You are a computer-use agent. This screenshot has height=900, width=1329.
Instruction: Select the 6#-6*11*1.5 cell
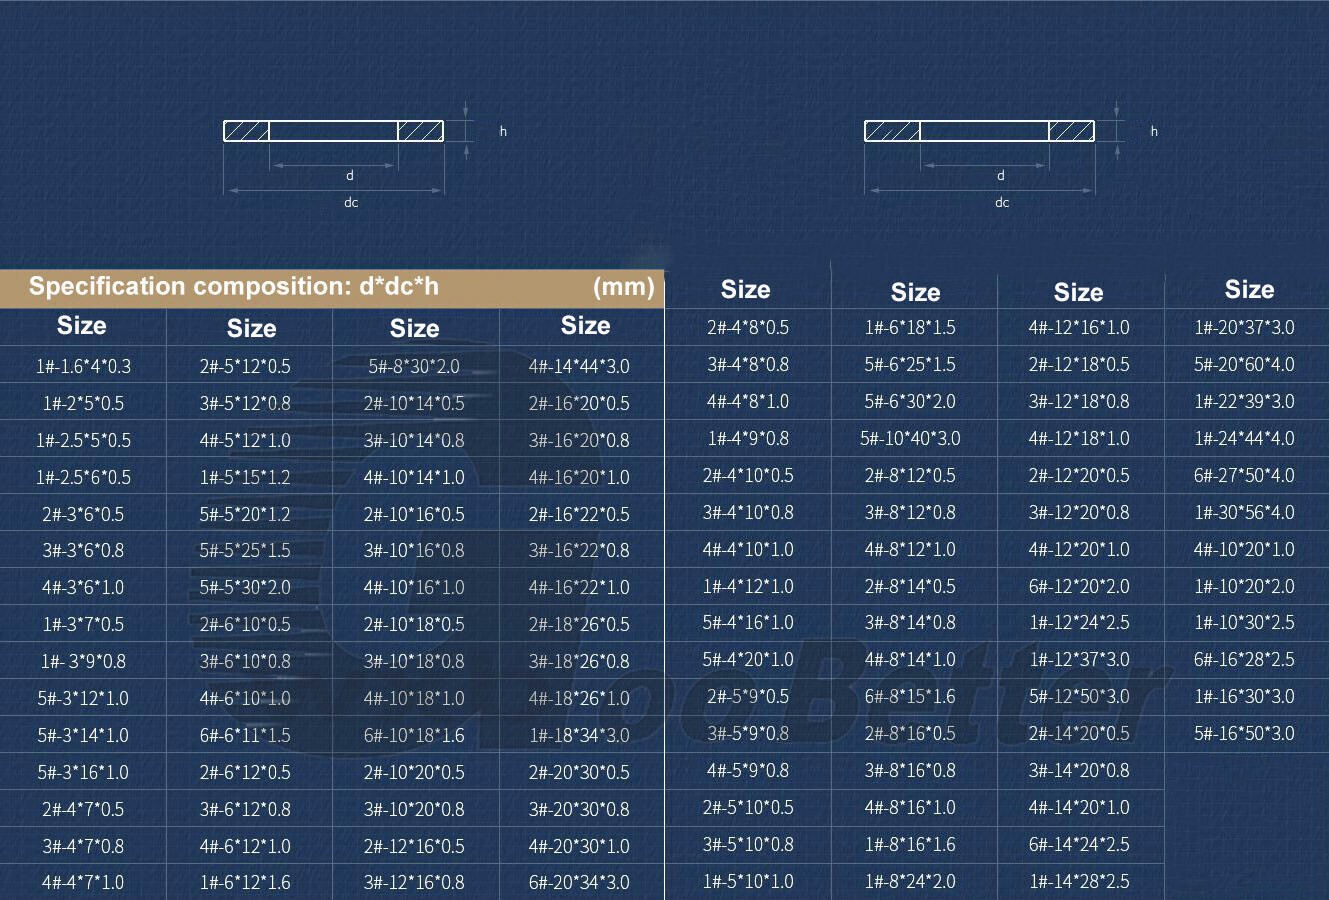click(245, 735)
